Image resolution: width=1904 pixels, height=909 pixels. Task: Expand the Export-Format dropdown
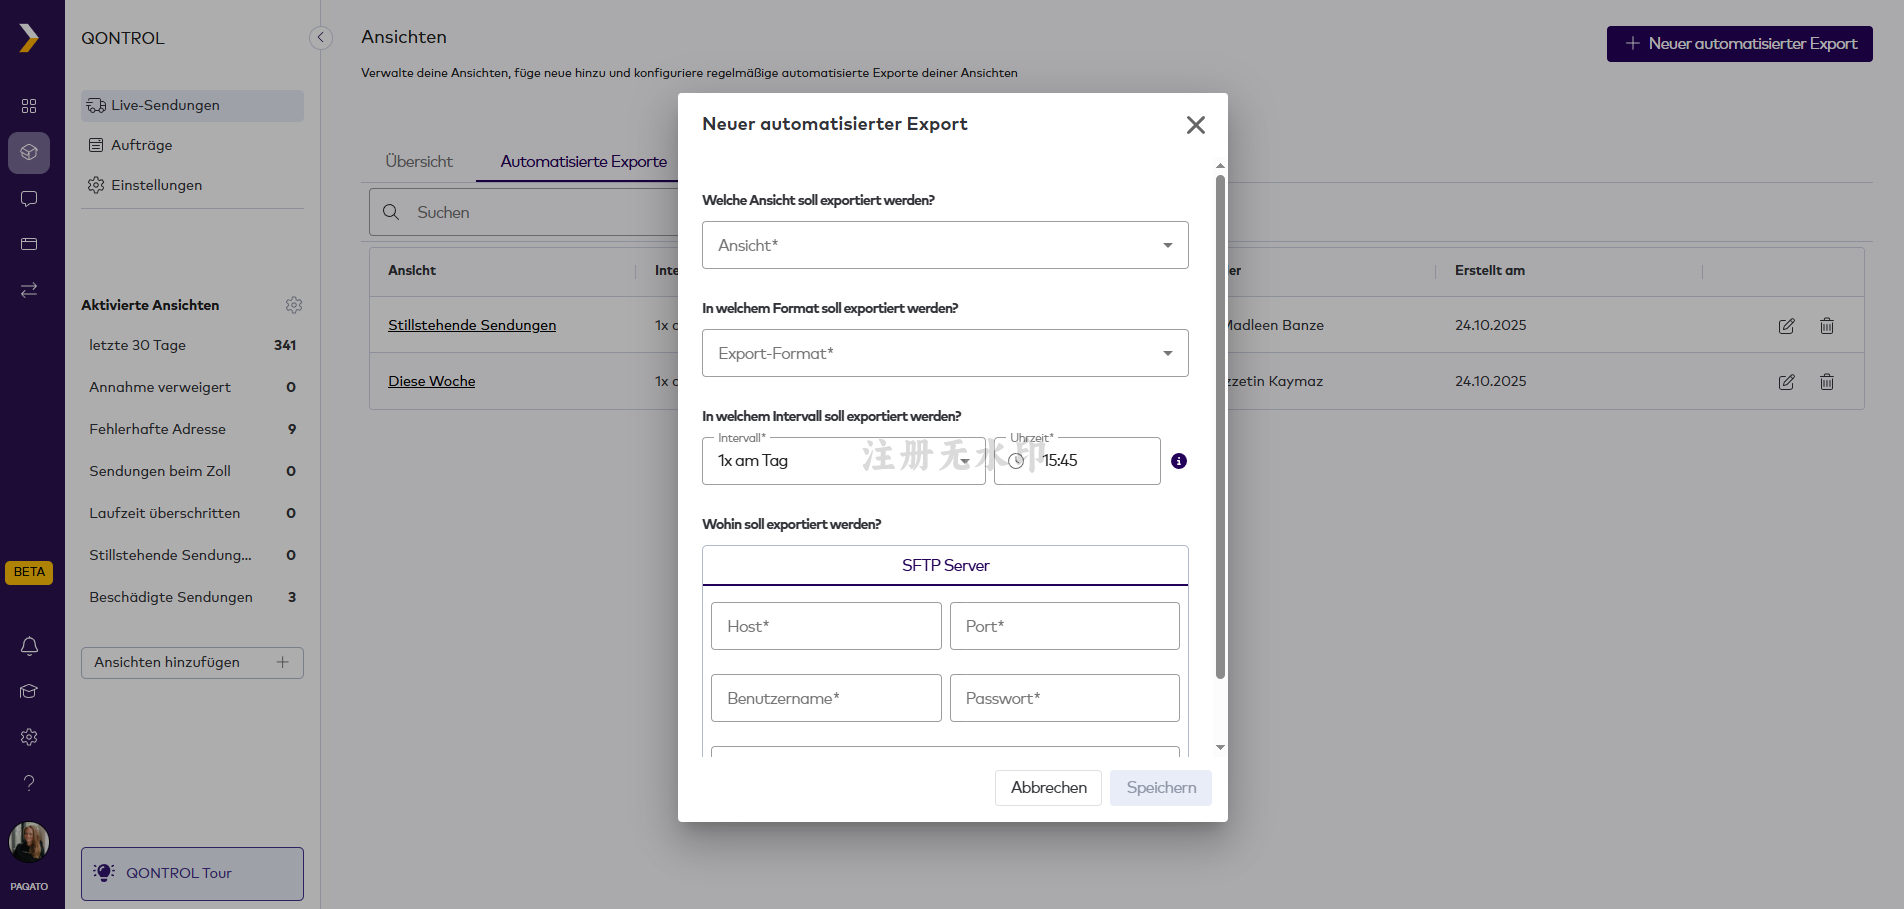point(945,353)
